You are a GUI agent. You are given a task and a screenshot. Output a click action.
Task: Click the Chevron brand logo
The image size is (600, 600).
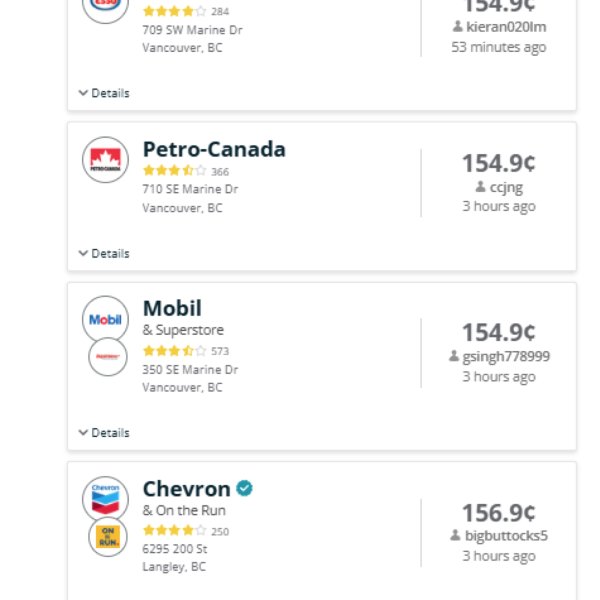click(x=105, y=499)
